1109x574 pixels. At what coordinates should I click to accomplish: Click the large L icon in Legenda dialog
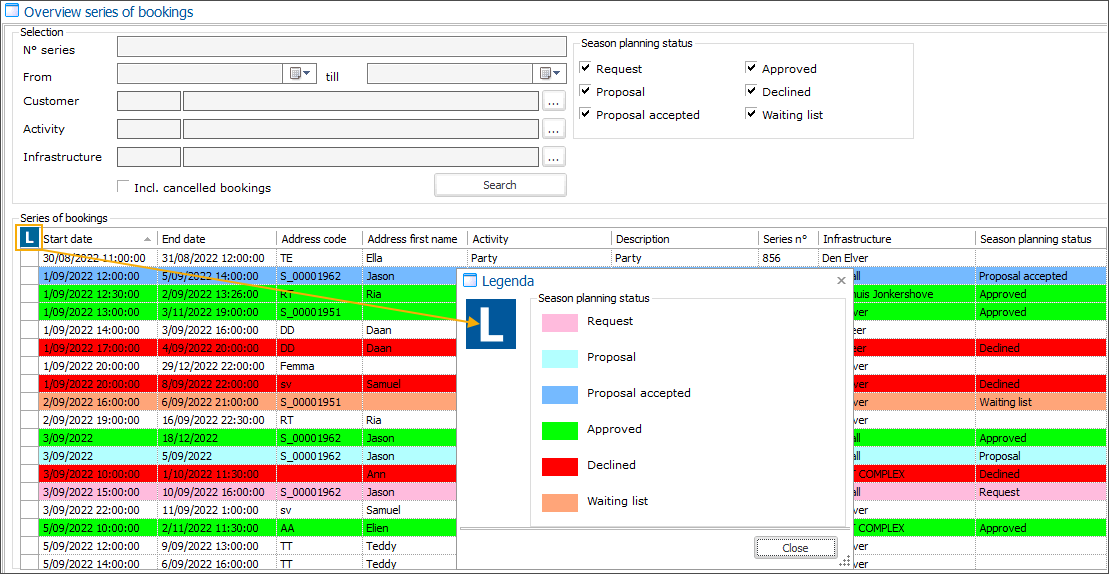pyautogui.click(x=491, y=324)
